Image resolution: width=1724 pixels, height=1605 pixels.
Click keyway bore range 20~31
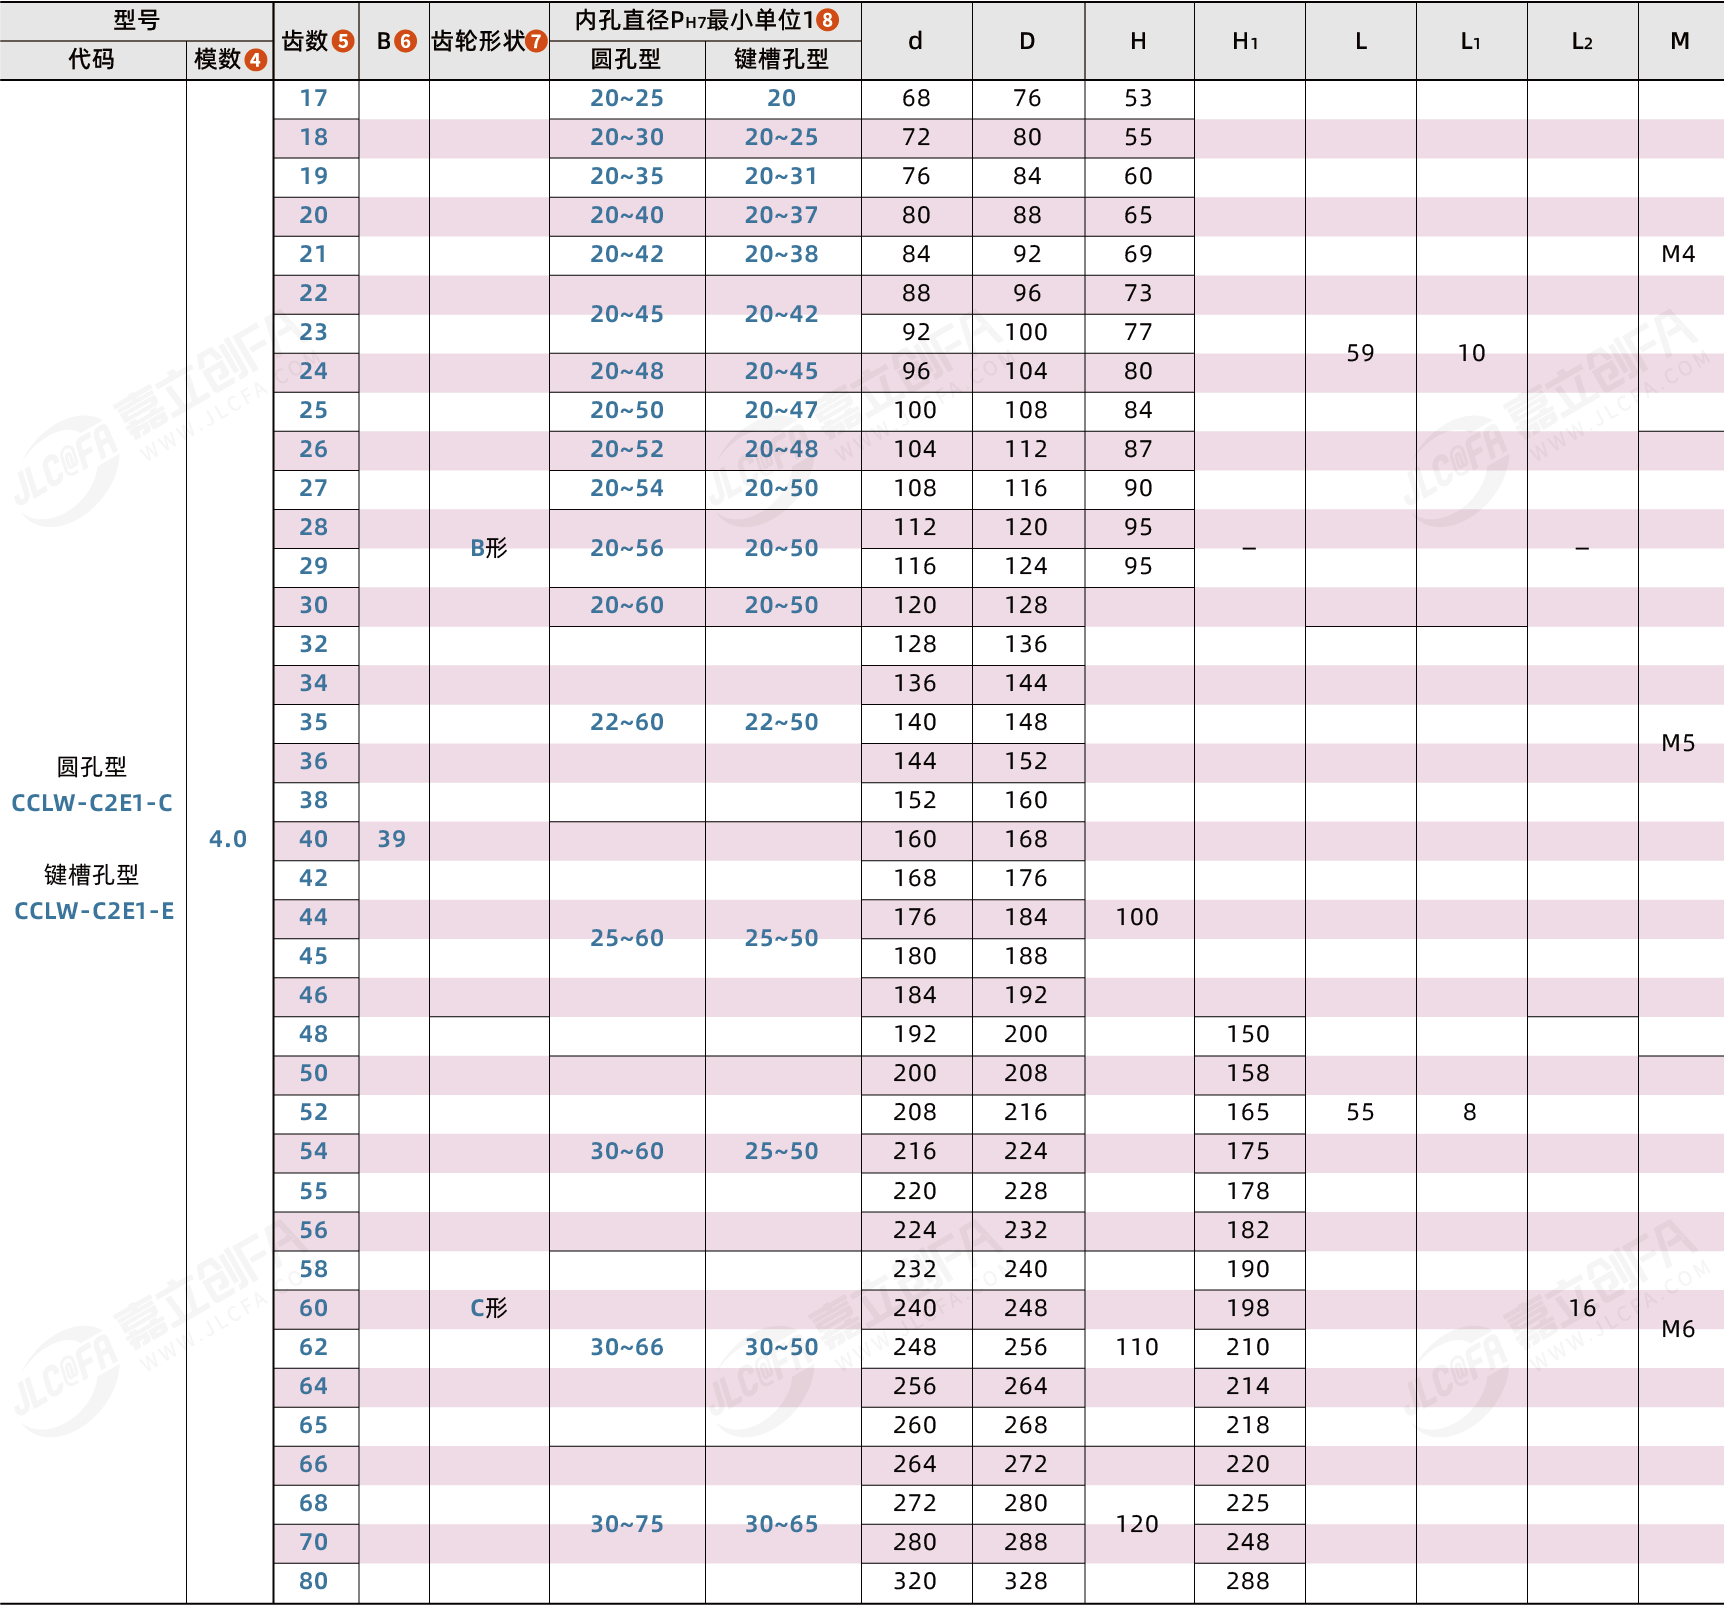pyautogui.click(x=782, y=176)
